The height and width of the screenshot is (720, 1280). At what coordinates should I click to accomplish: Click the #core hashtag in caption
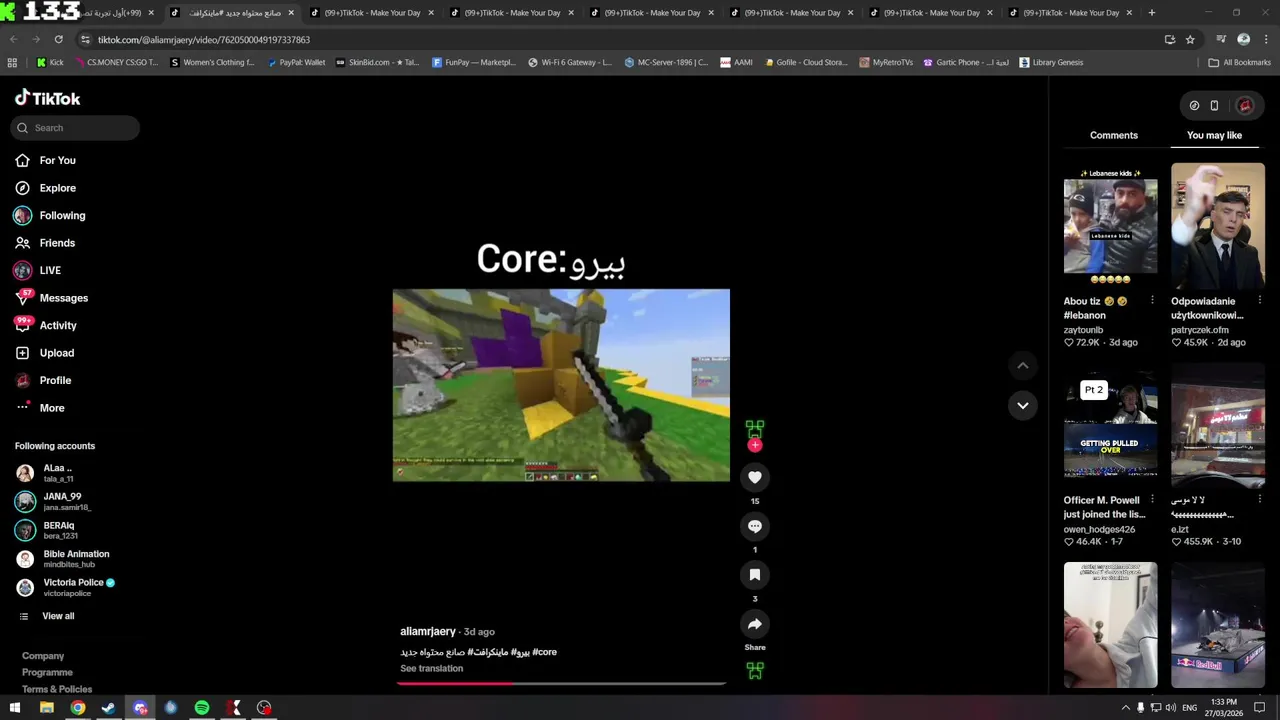pyautogui.click(x=545, y=652)
